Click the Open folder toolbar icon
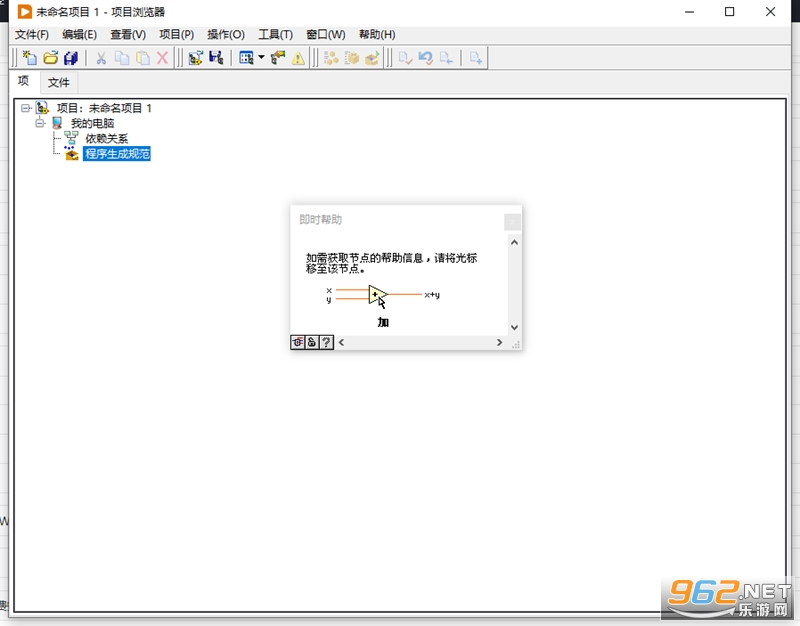 tap(51, 58)
